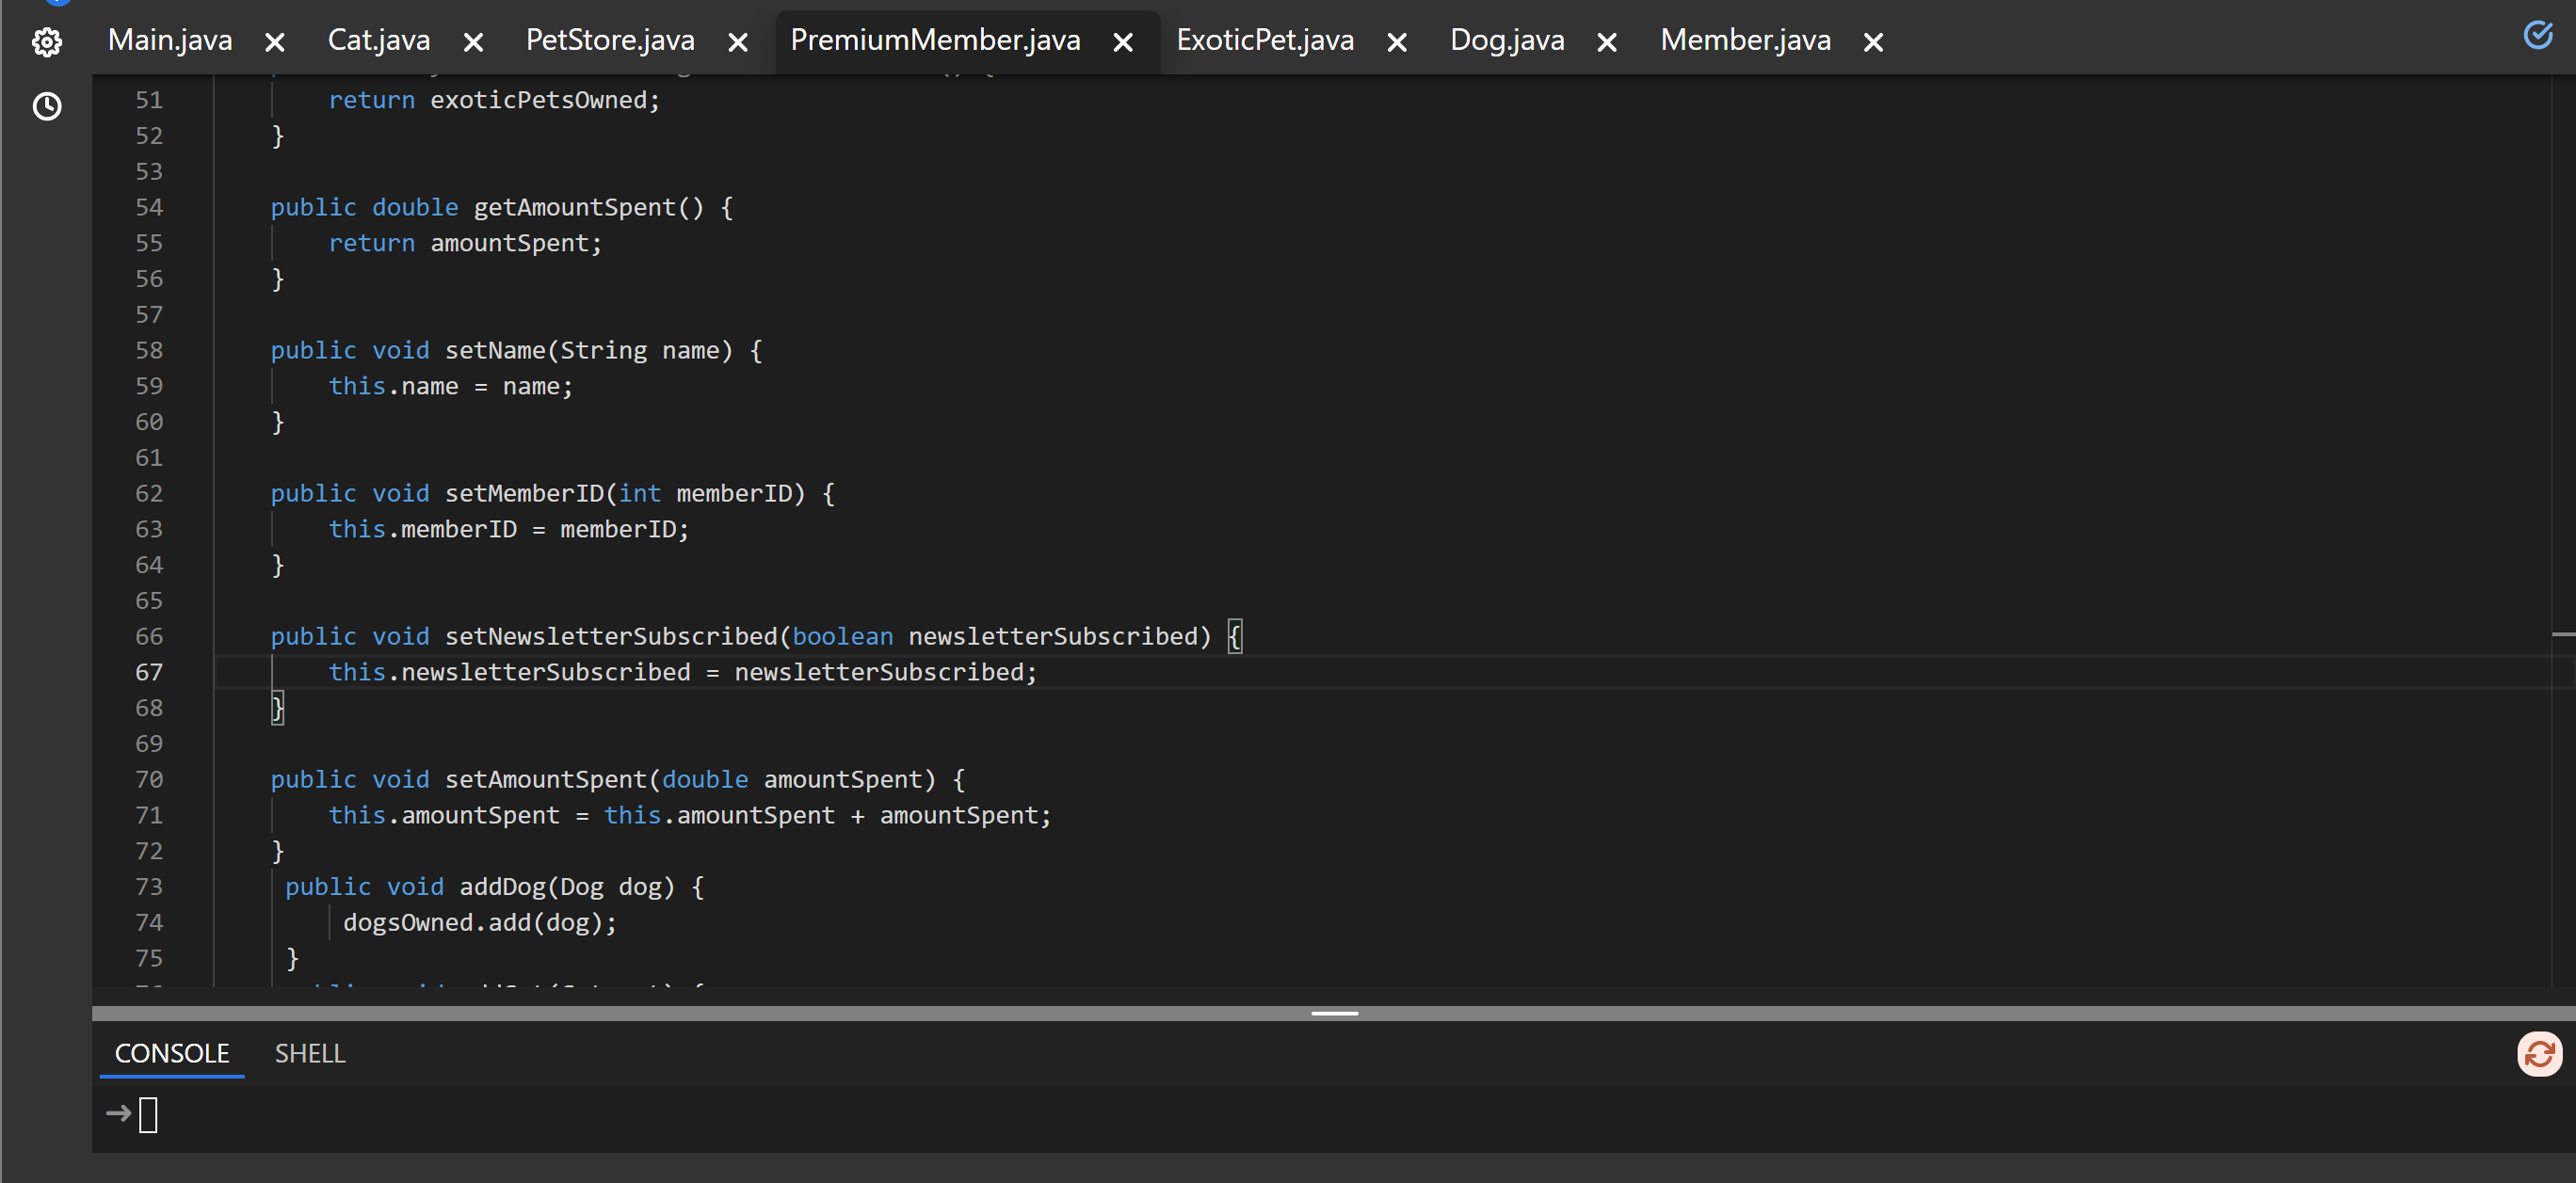The width and height of the screenshot is (2576, 1183).
Task: Close the ExoticPet.java tab
Action: pyautogui.click(x=1397, y=42)
